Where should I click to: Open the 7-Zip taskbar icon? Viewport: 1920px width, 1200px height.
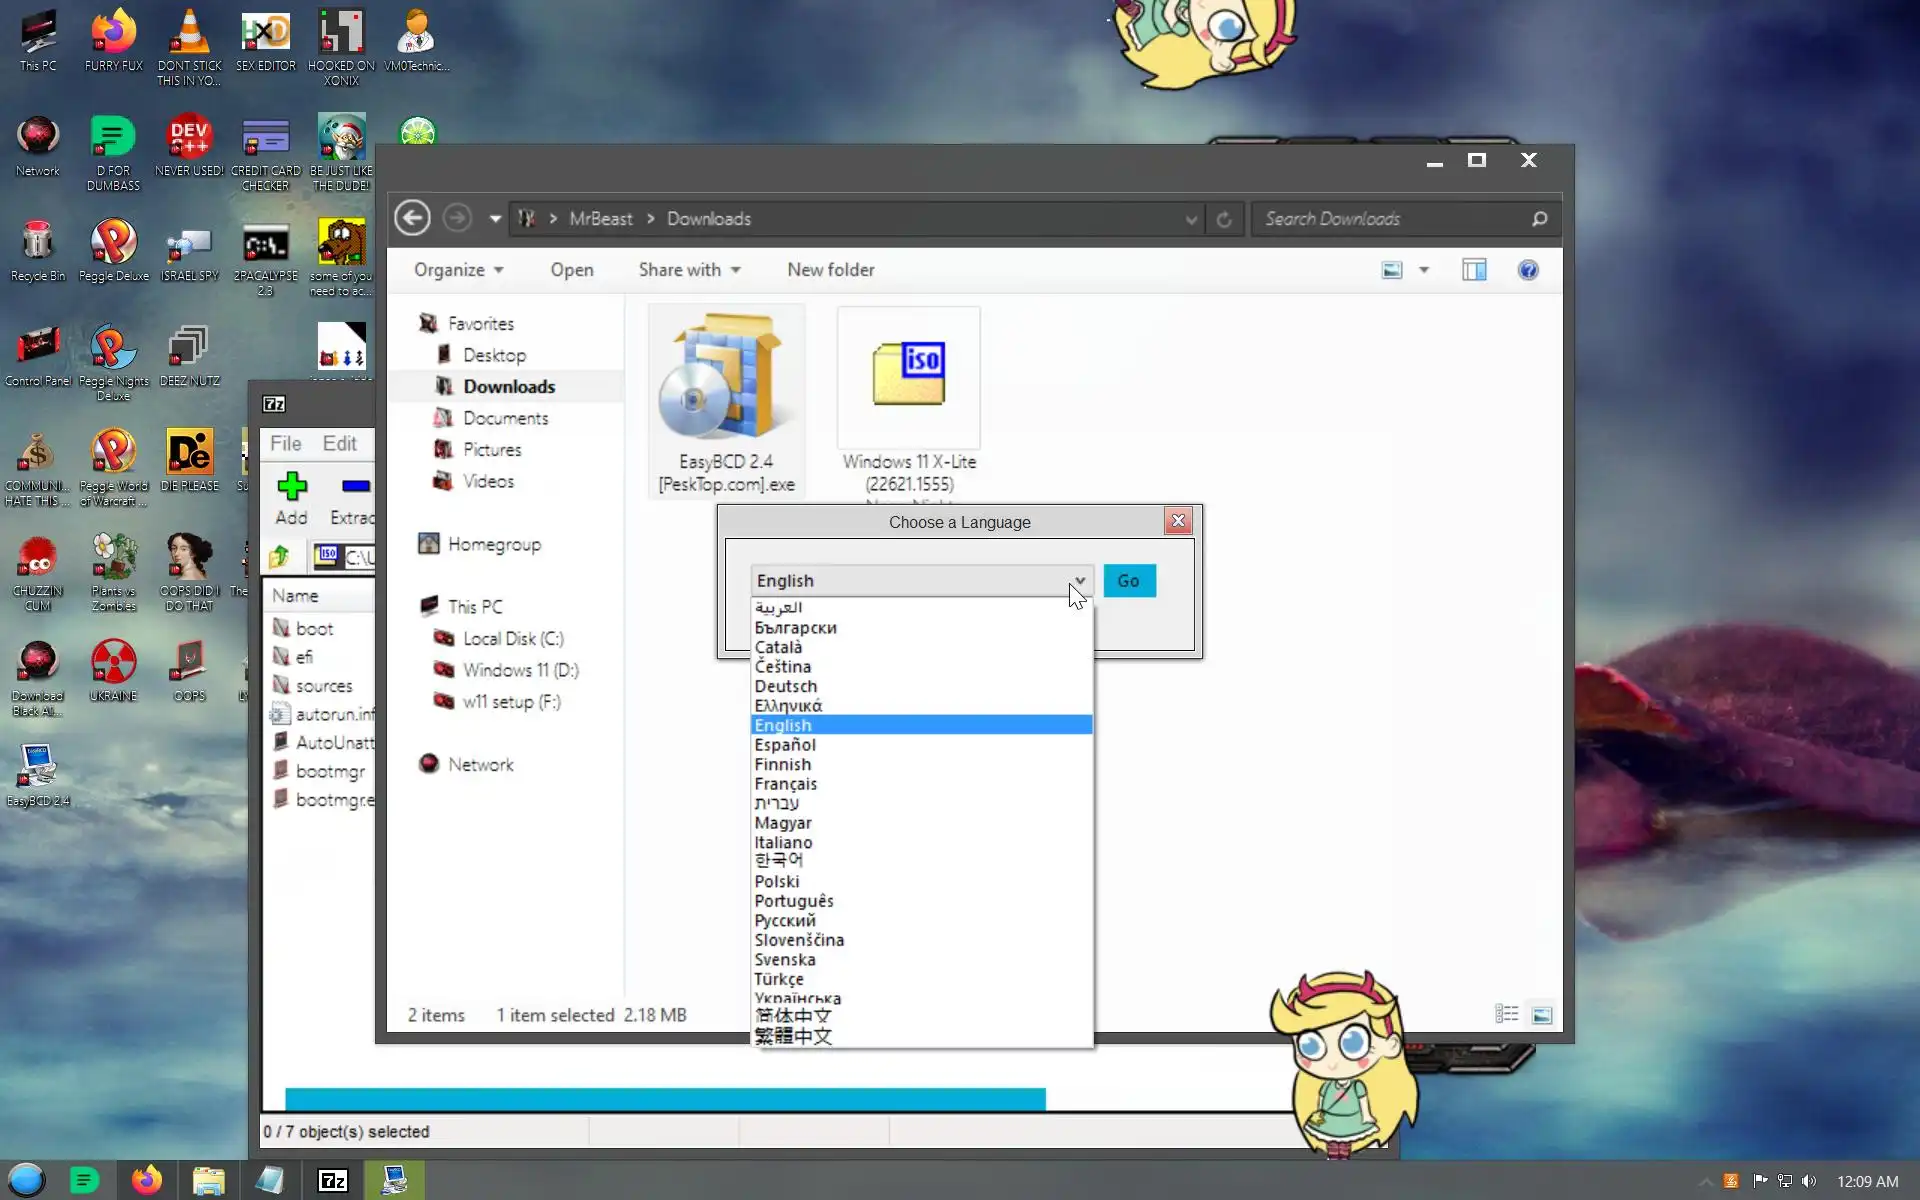(x=332, y=1180)
